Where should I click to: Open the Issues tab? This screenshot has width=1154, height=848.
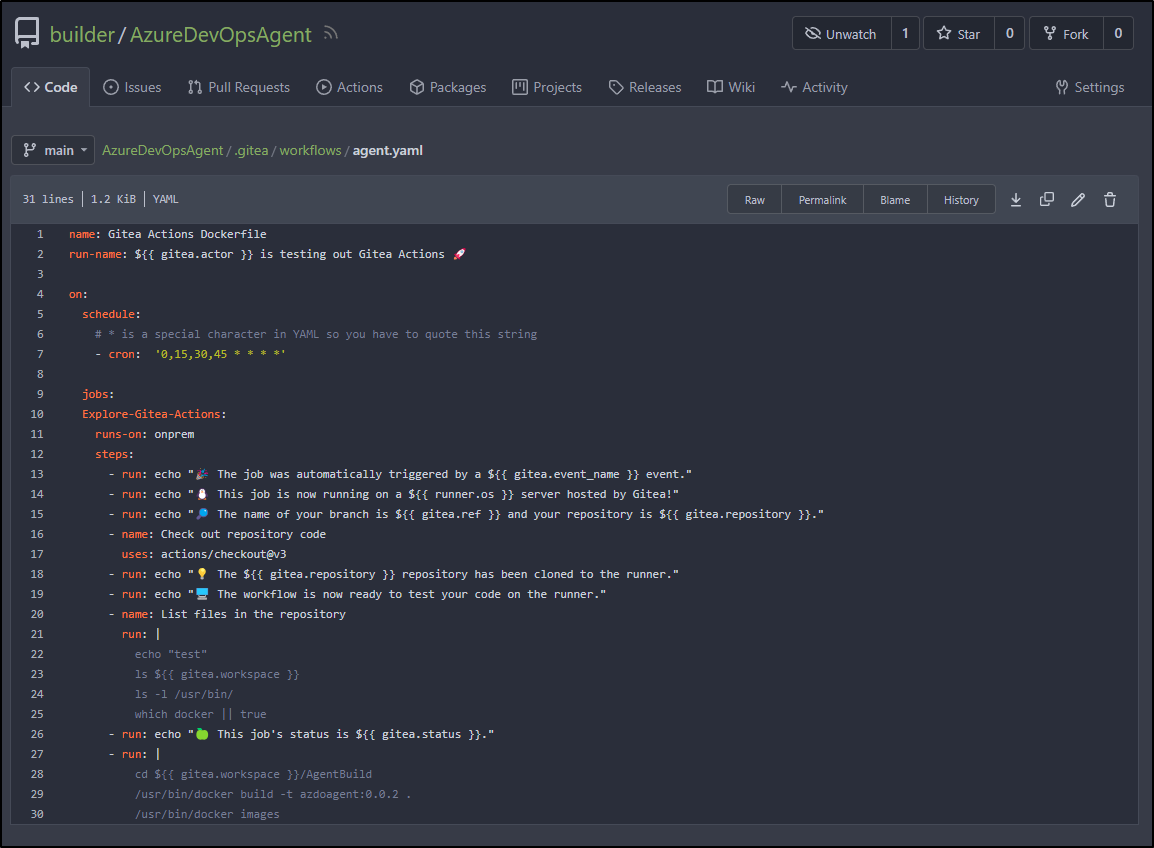click(132, 87)
